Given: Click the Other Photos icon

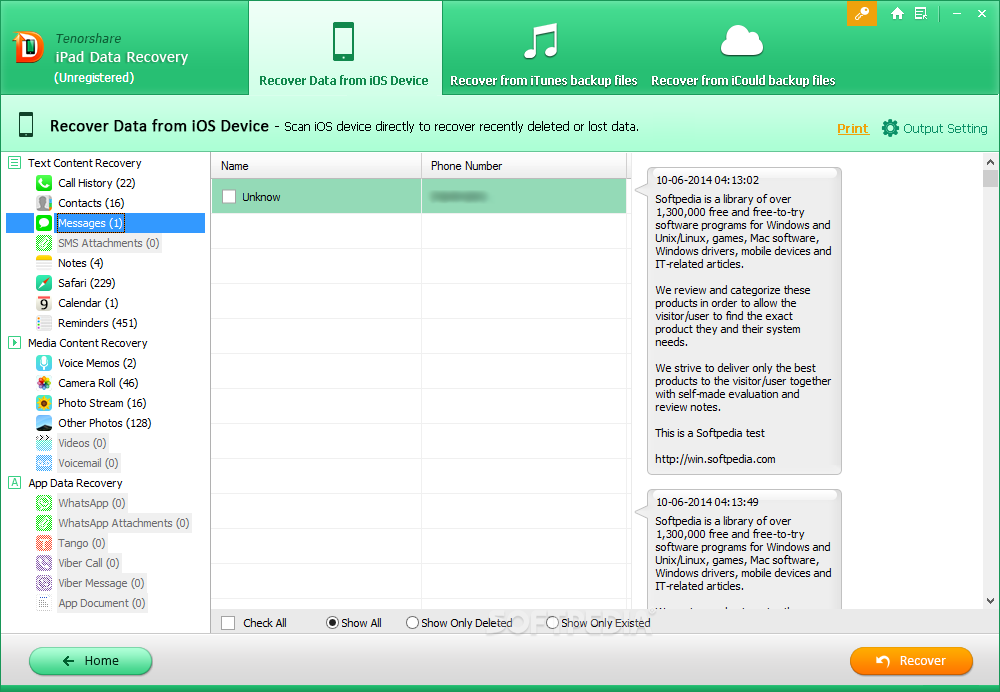Looking at the screenshot, I should point(44,423).
